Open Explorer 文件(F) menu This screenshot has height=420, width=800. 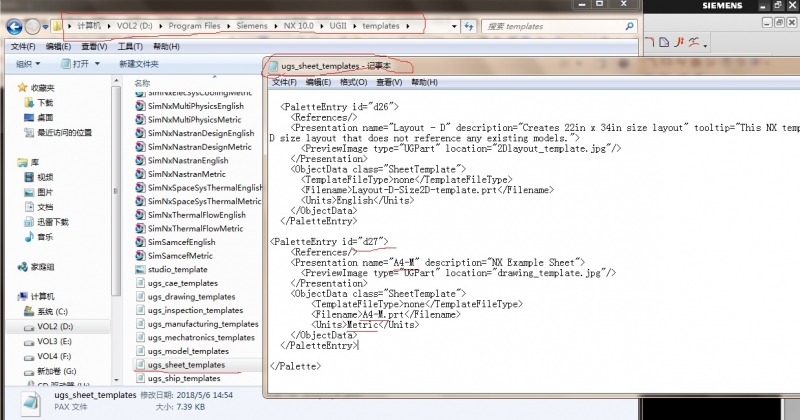coord(23,46)
